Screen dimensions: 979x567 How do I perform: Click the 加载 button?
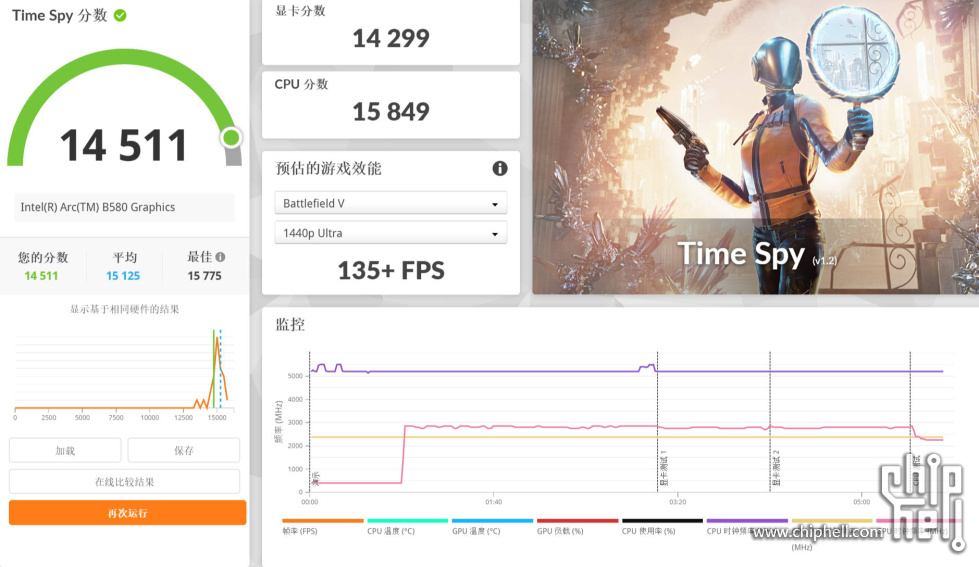pos(65,450)
